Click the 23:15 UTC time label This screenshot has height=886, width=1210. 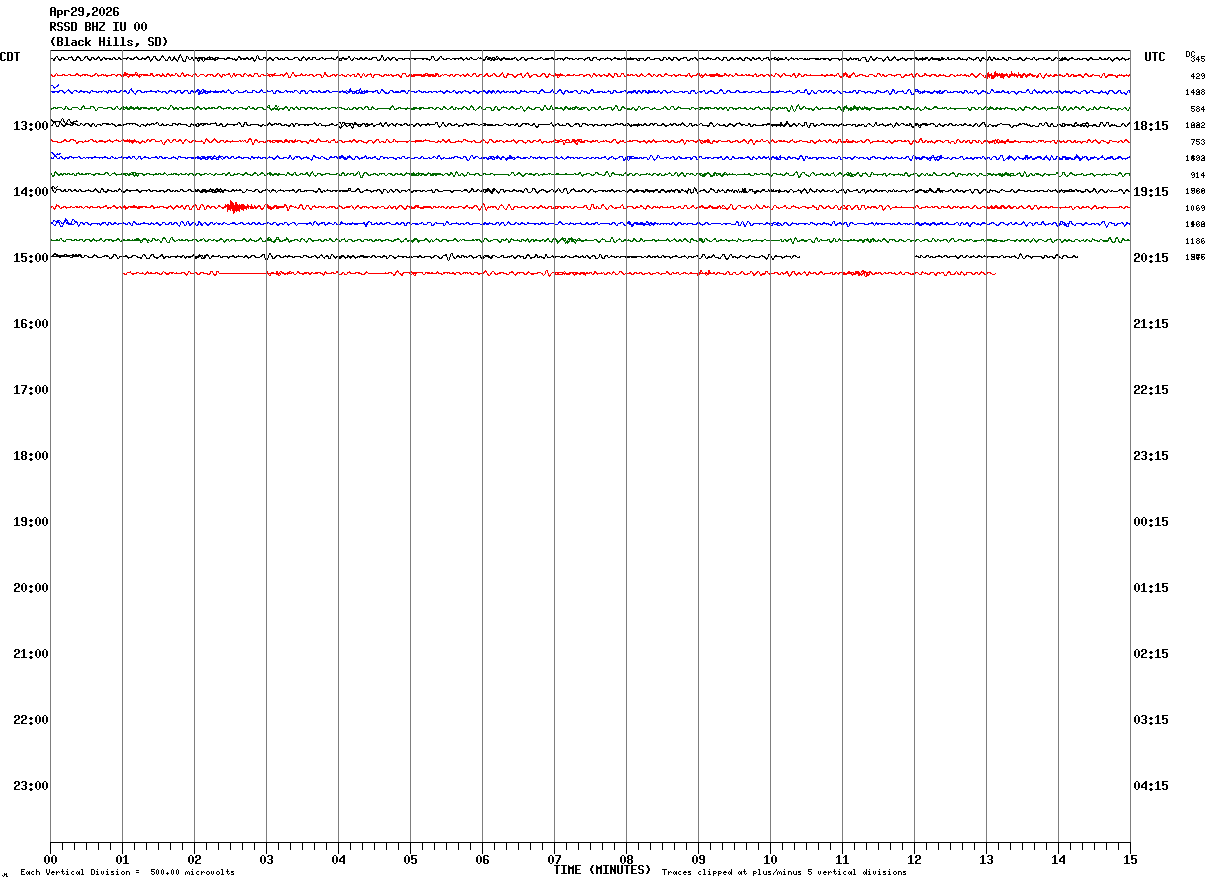pos(1151,456)
